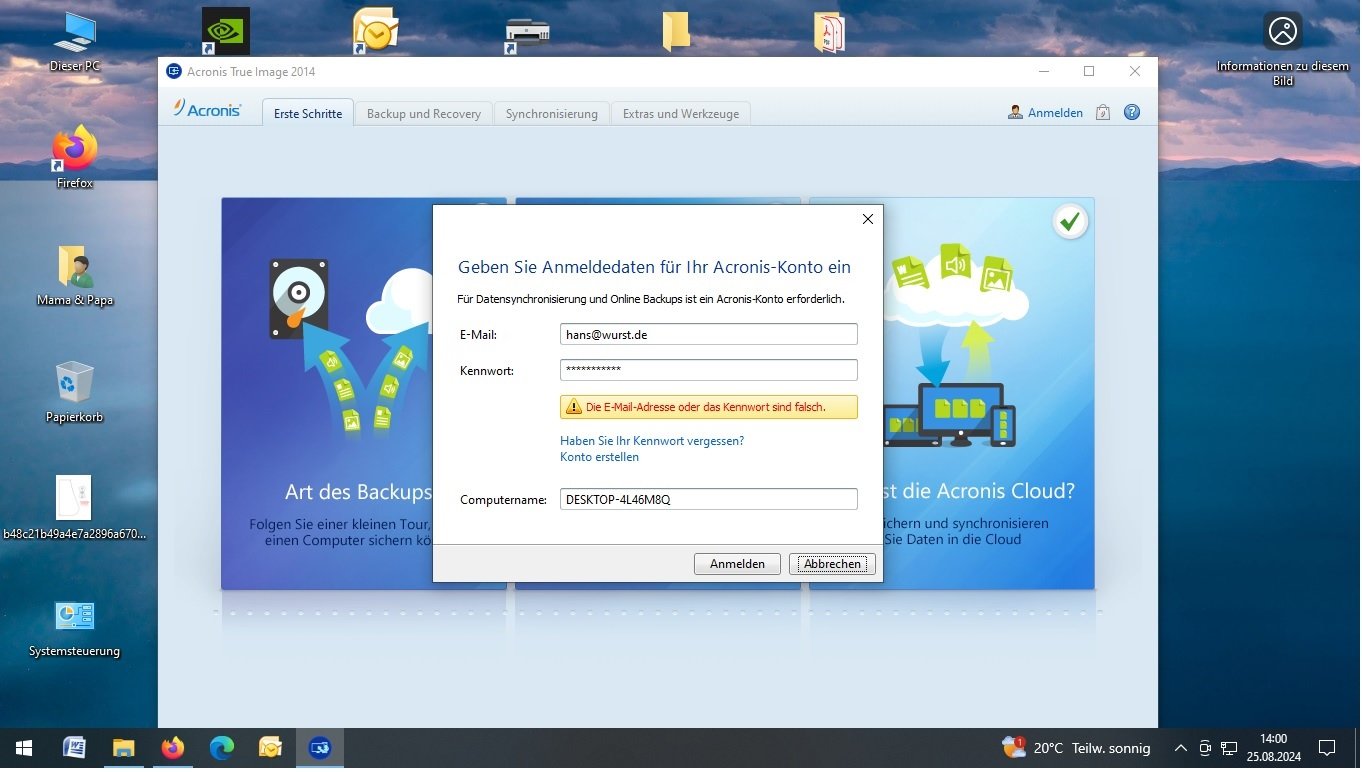
Task: Click the E-Mail: field label
Action: [478, 335]
